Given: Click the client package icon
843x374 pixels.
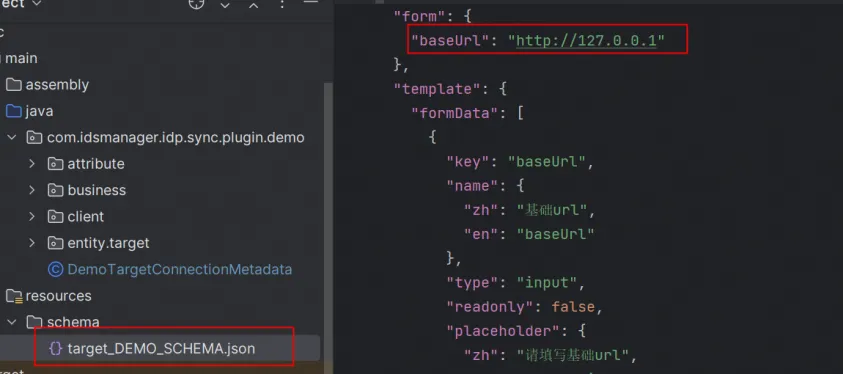Looking at the screenshot, I should pos(55,217).
